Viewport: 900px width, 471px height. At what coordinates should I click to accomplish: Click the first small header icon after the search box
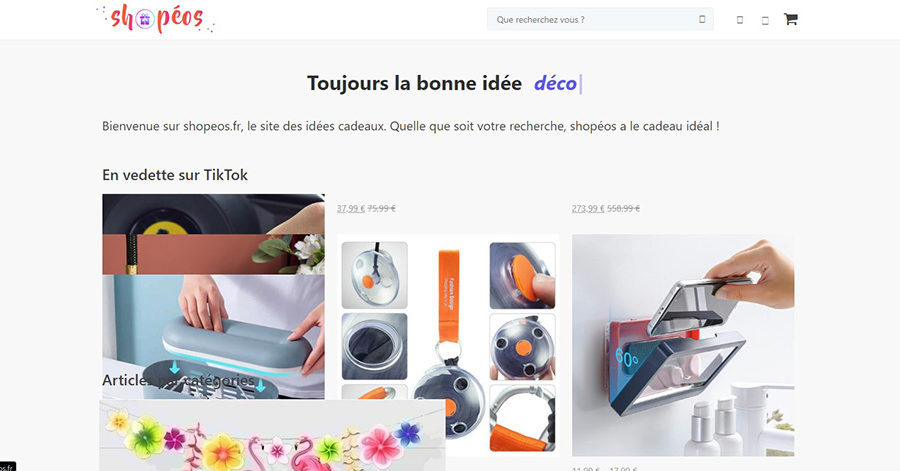tap(740, 20)
